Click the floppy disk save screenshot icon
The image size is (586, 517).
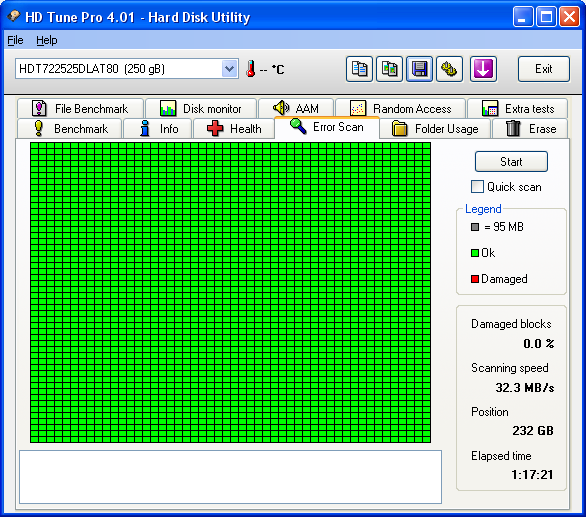pos(419,69)
